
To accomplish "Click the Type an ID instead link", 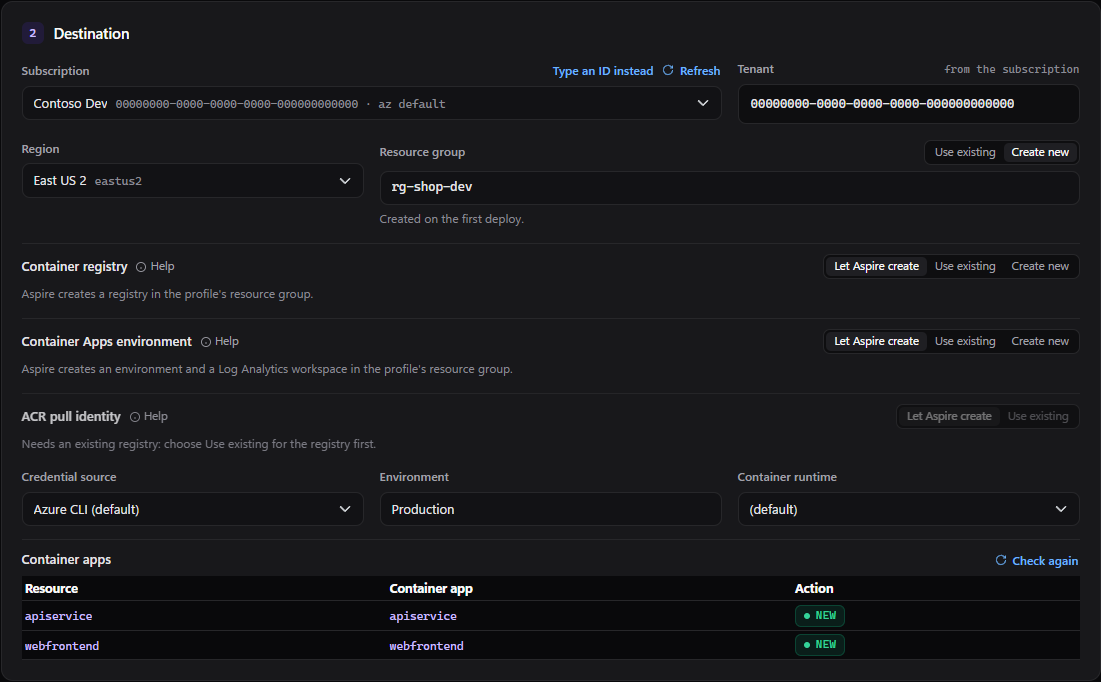I will [602, 71].
